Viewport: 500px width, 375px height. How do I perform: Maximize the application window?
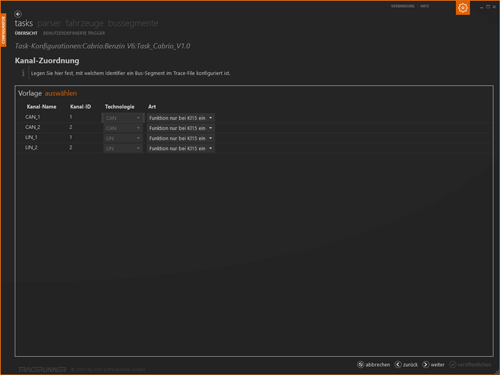488,7
